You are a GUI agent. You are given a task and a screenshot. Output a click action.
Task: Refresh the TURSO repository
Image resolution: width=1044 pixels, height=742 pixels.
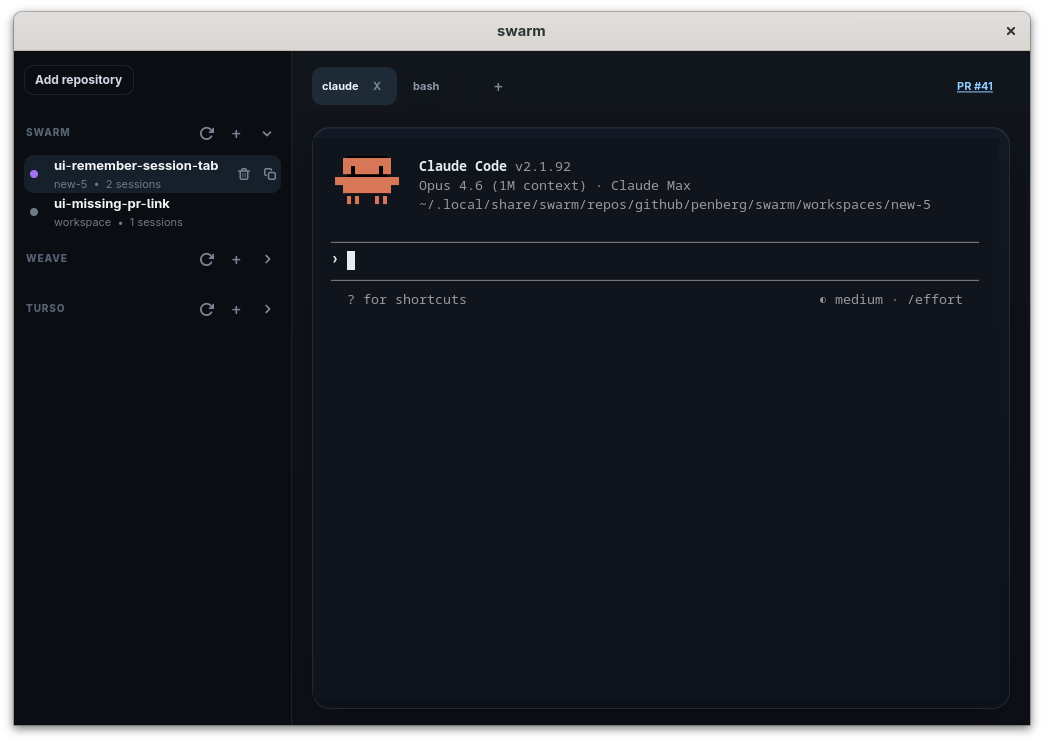(x=206, y=309)
